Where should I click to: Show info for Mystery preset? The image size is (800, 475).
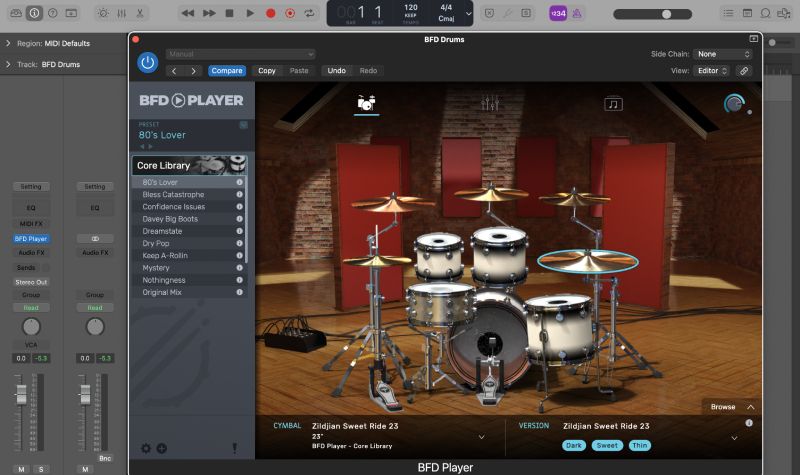(x=239, y=268)
